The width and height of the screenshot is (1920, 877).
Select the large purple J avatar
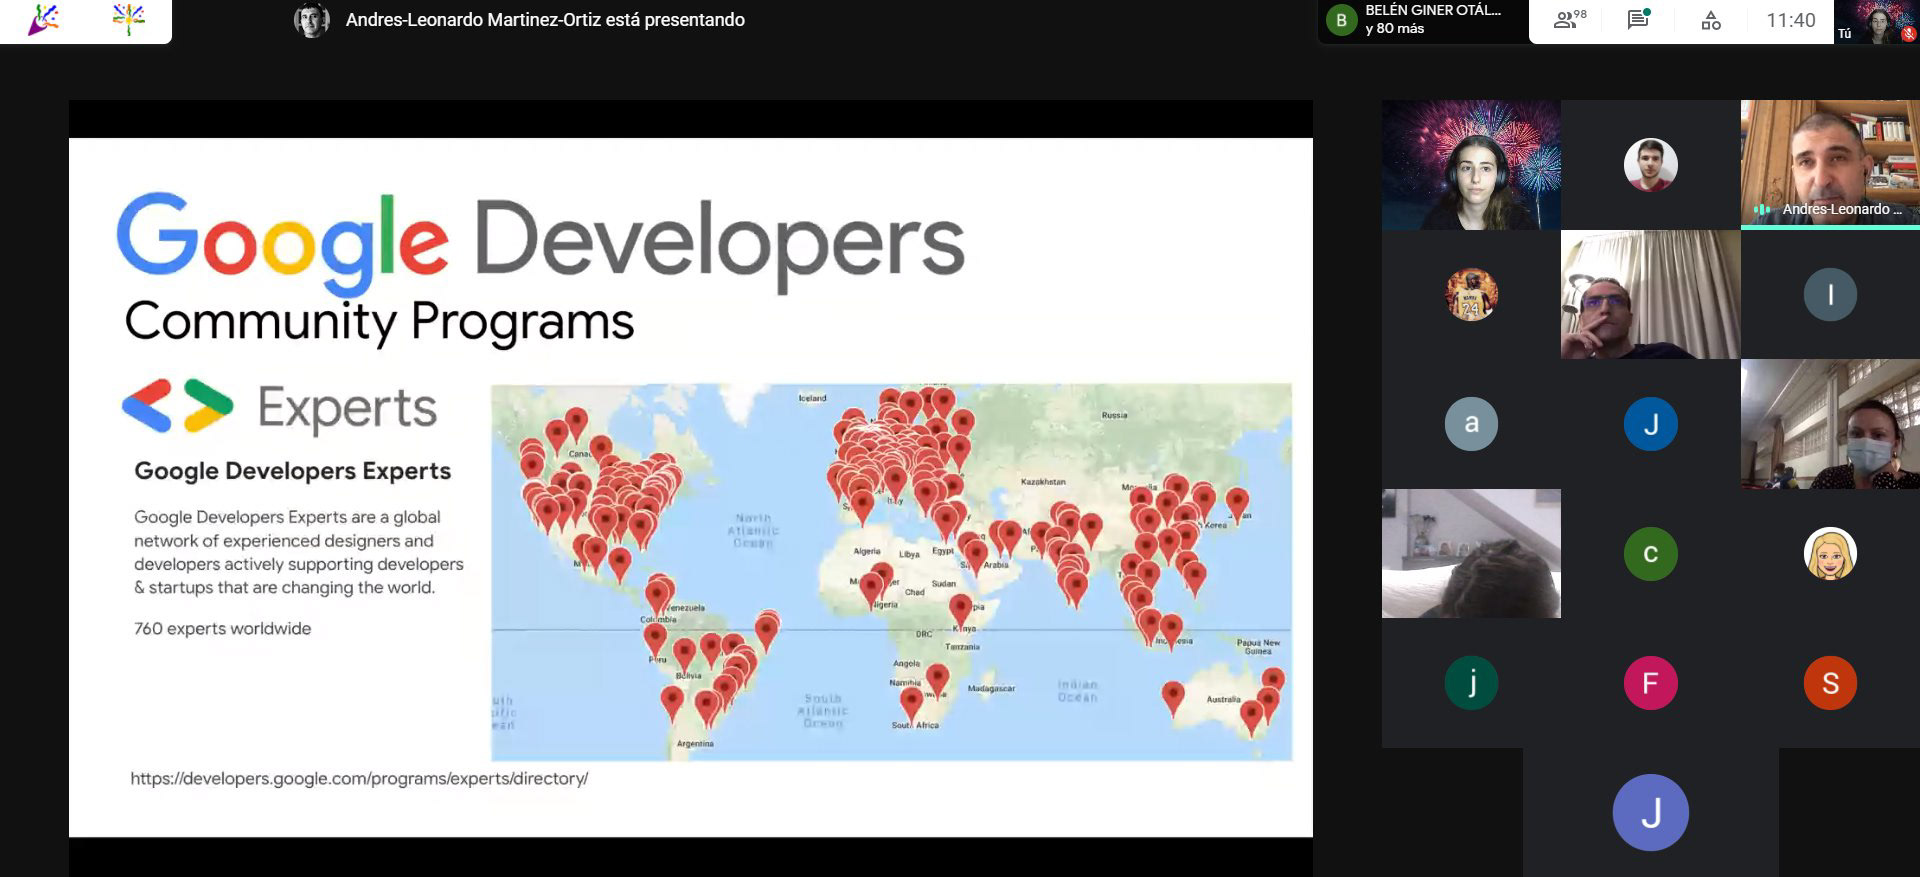(1650, 812)
